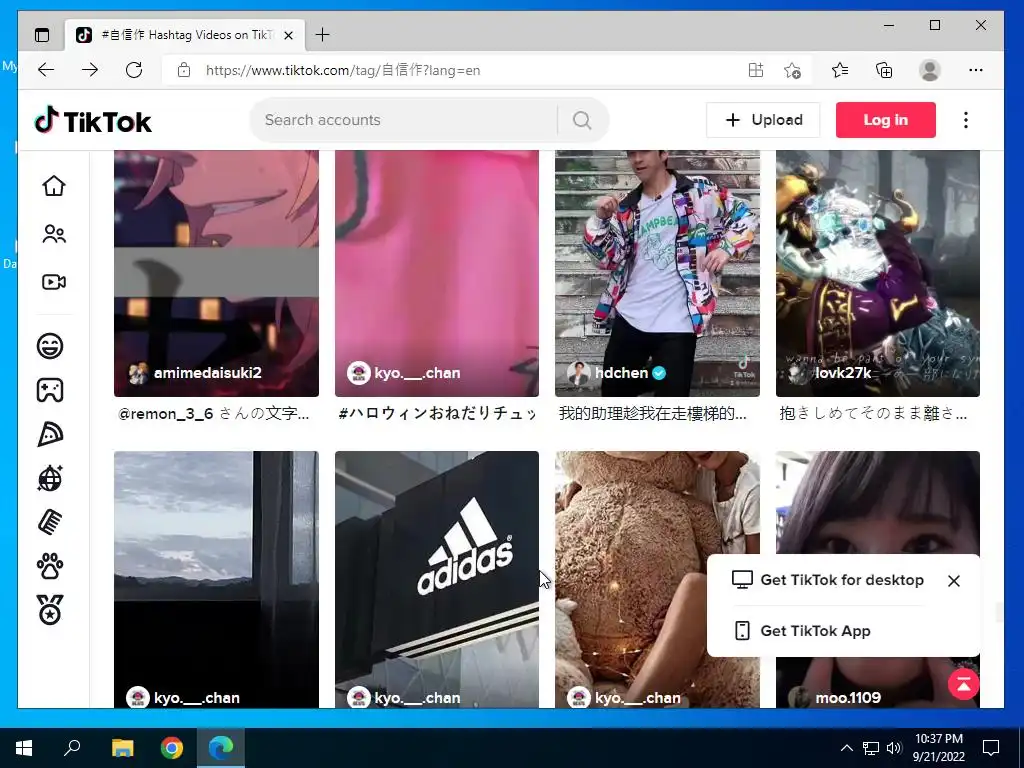Screen dimensions: 1024x768
Task: Select the Comedy smiley face category icon
Action: coord(50,345)
